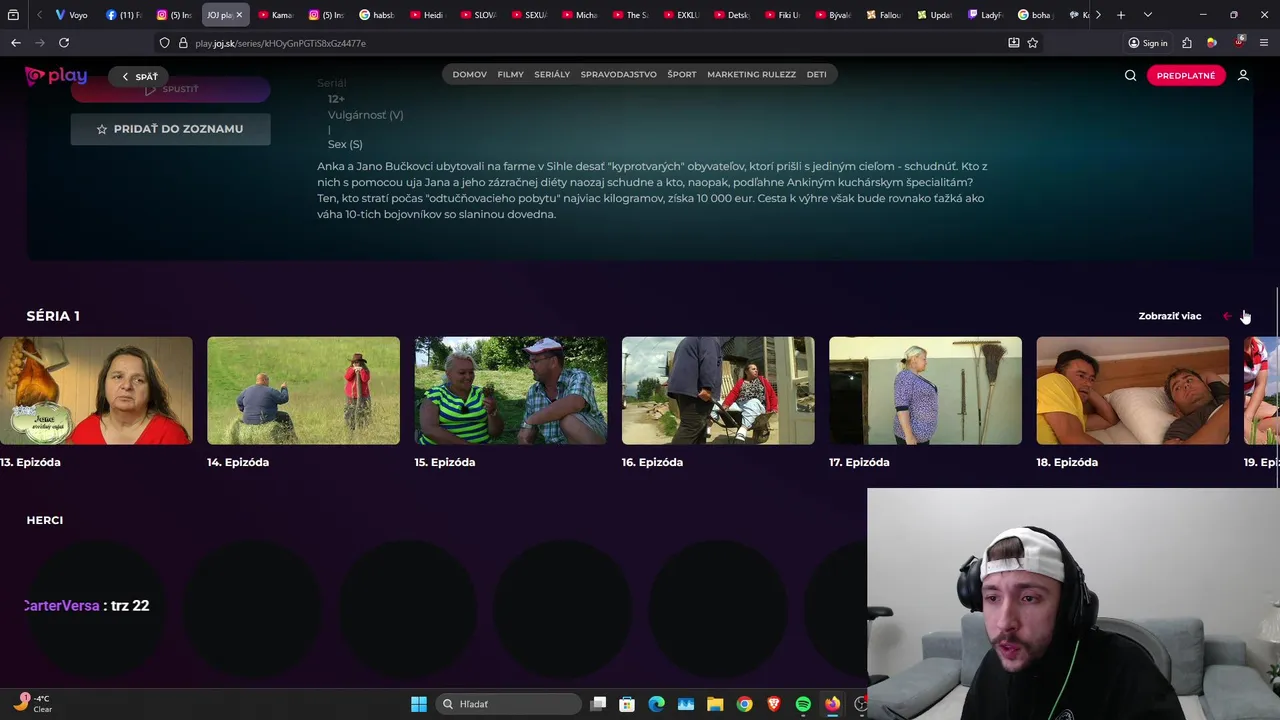Open the extensions puzzle icon
Image resolution: width=1280 pixels, height=720 pixels.
(x=1186, y=43)
